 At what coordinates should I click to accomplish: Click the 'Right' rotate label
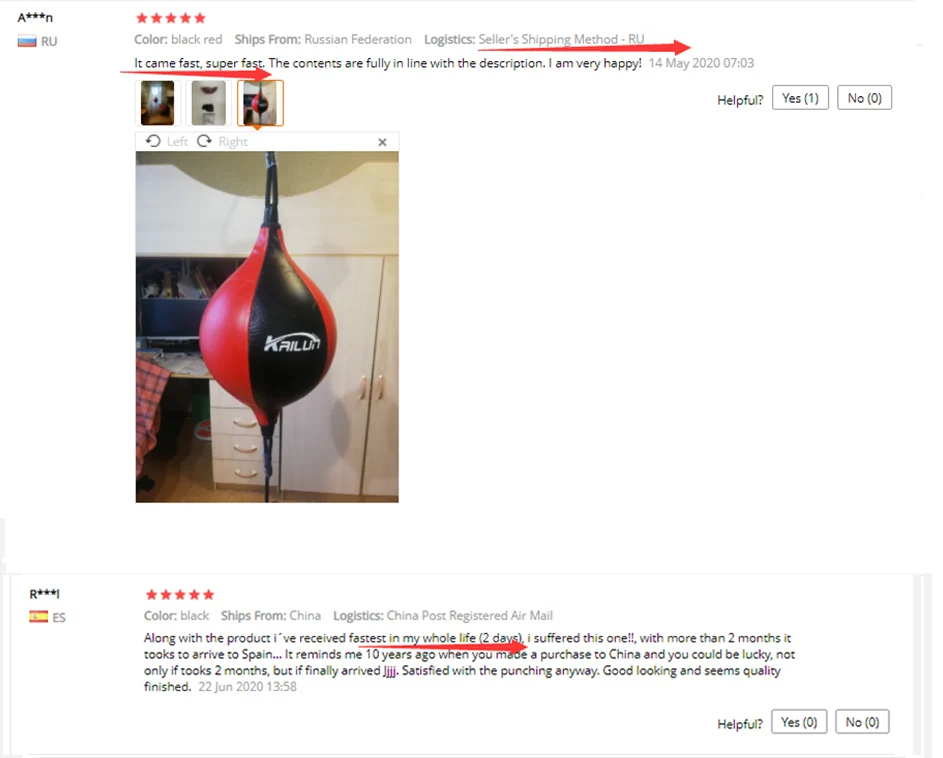pos(233,141)
